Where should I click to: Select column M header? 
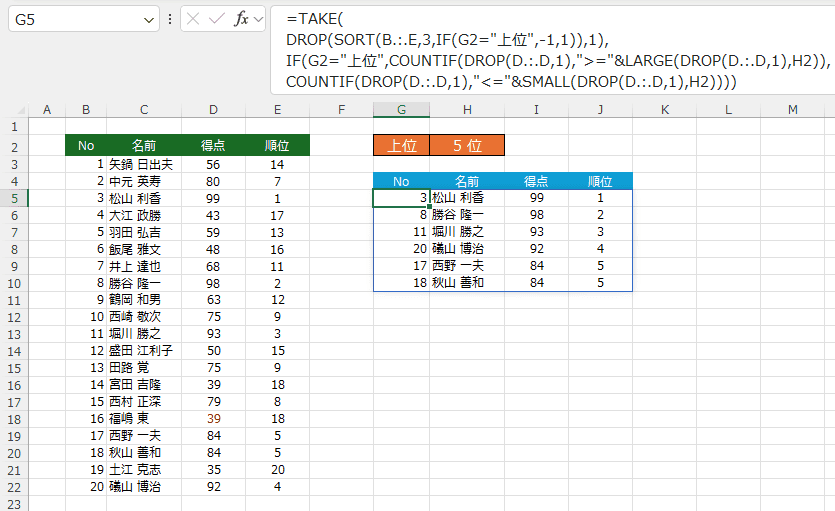pos(792,109)
